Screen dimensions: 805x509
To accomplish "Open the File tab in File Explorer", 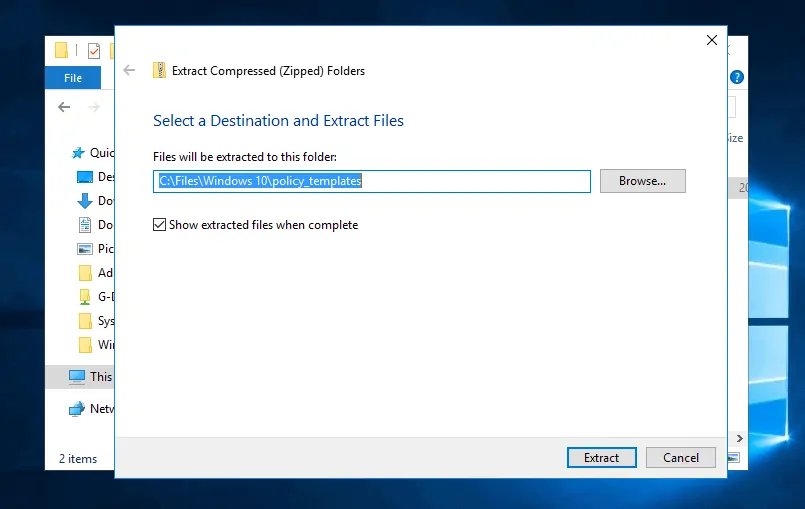I will 73,78.
